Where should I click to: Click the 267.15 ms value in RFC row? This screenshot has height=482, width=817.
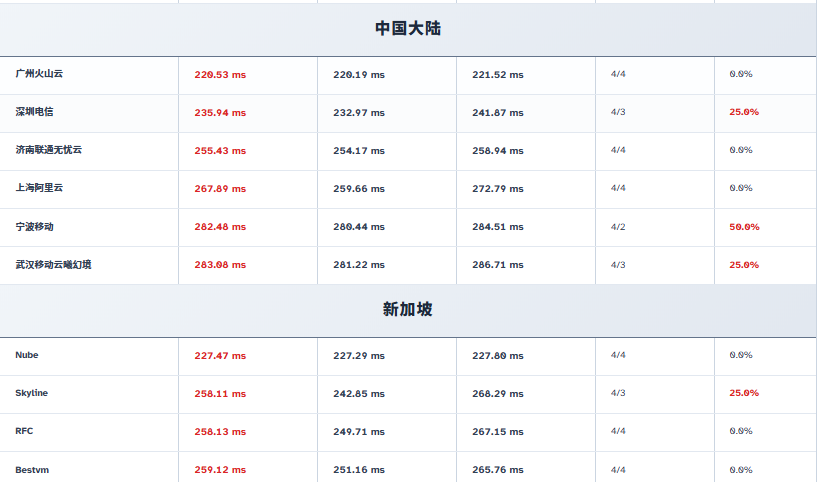pos(498,432)
